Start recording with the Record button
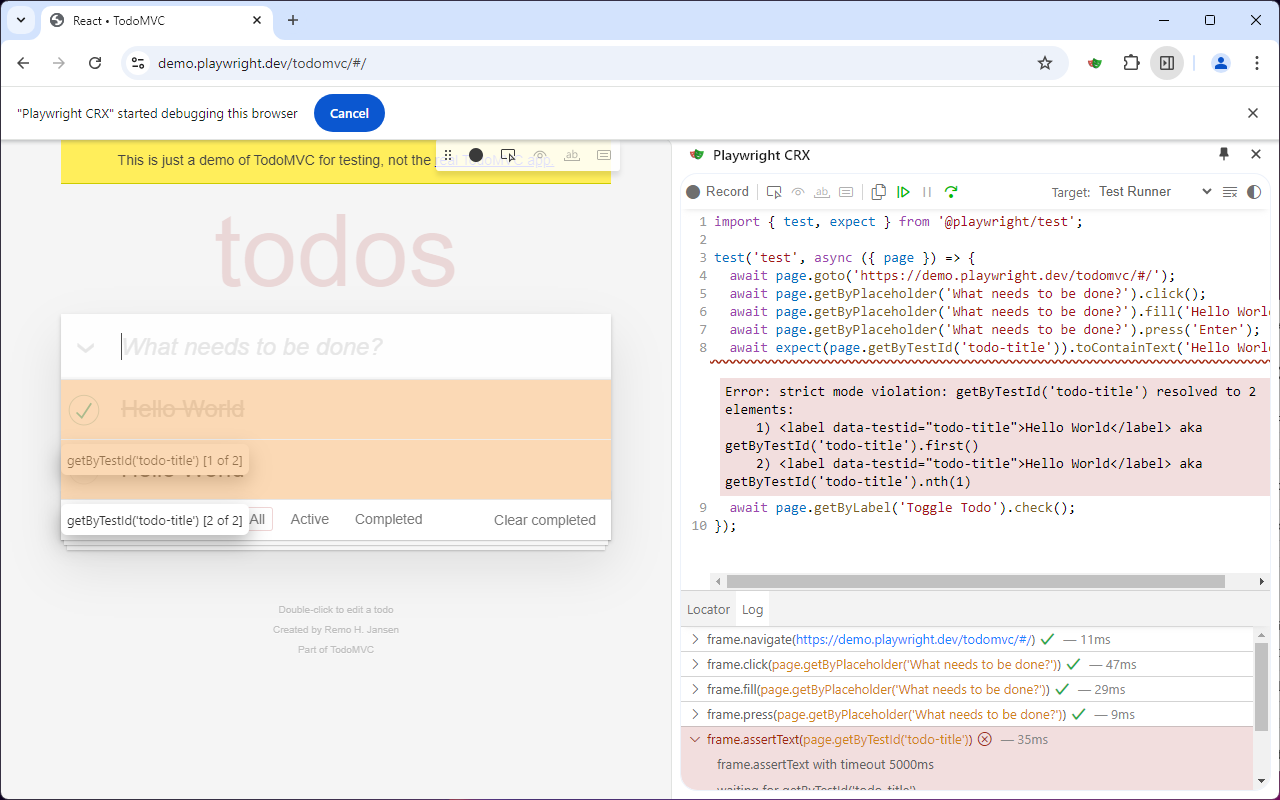The height and width of the screenshot is (800, 1280). (717, 192)
